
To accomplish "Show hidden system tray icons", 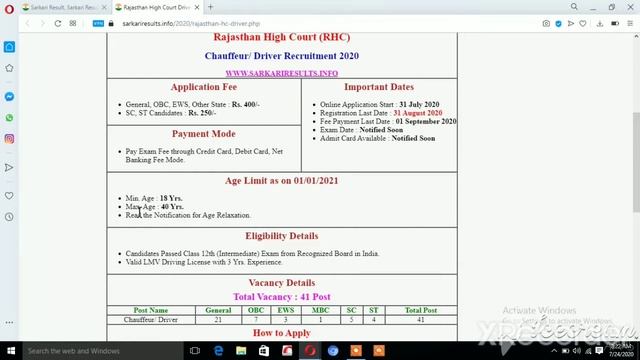I will point(554,351).
